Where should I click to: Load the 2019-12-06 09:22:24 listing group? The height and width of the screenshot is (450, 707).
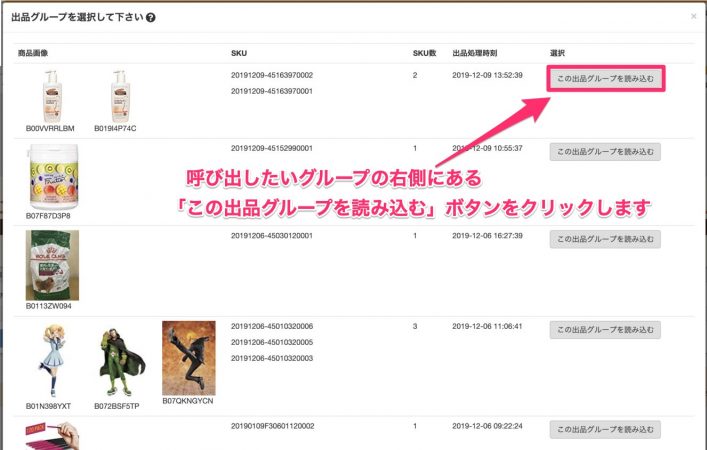pyautogui.click(x=605, y=429)
